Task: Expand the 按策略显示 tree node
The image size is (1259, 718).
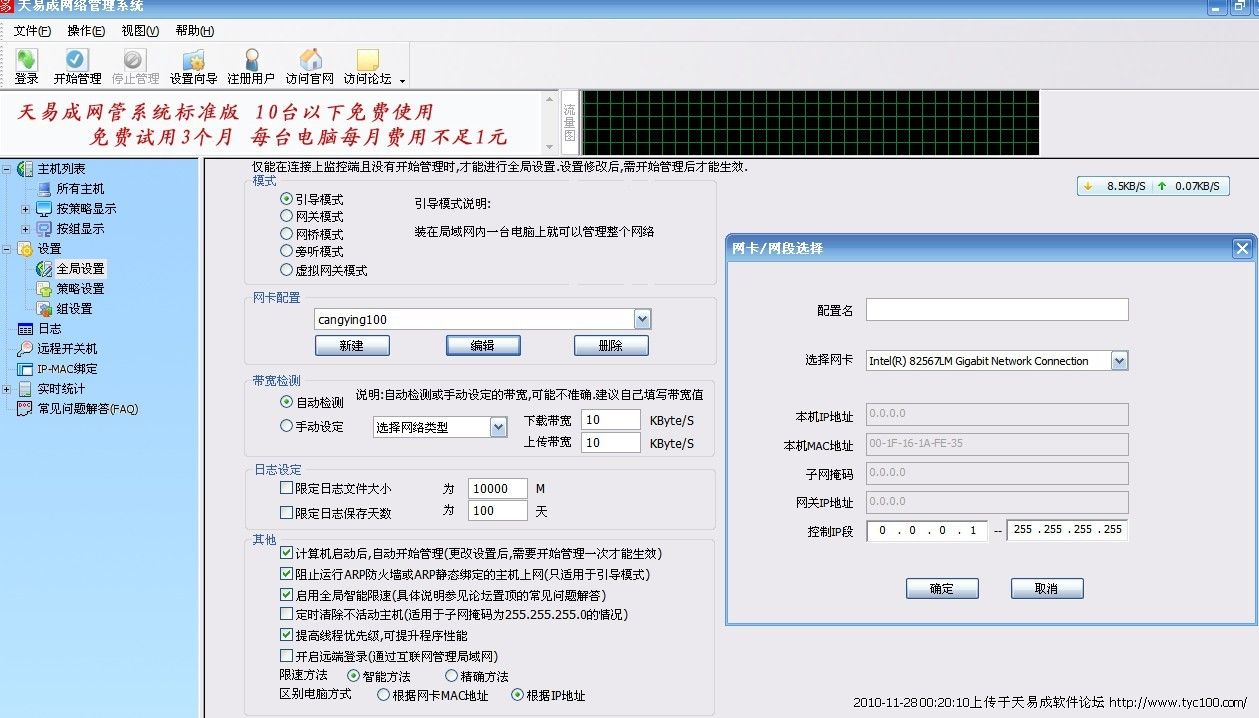Action: (25, 209)
